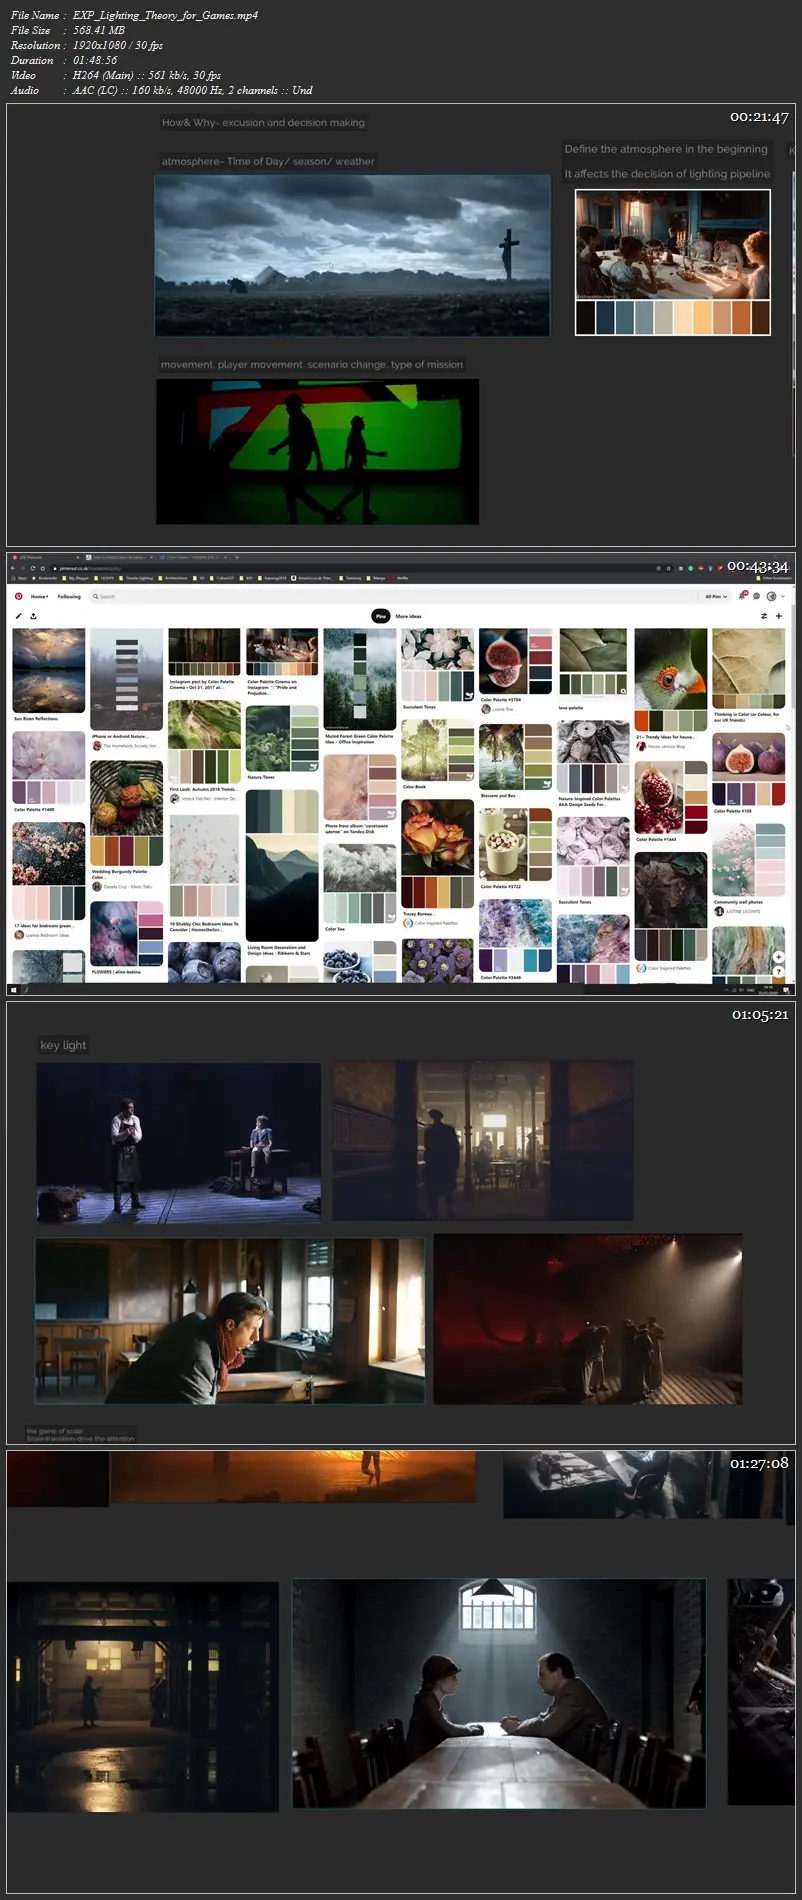Select the man leaning by window image

pyautogui.click(x=230, y=1322)
